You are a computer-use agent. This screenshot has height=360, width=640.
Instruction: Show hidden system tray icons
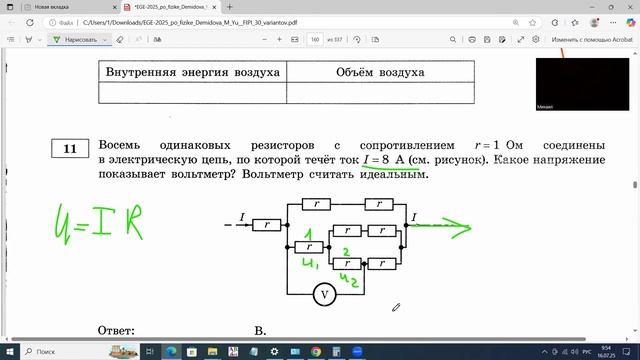tap(544, 351)
